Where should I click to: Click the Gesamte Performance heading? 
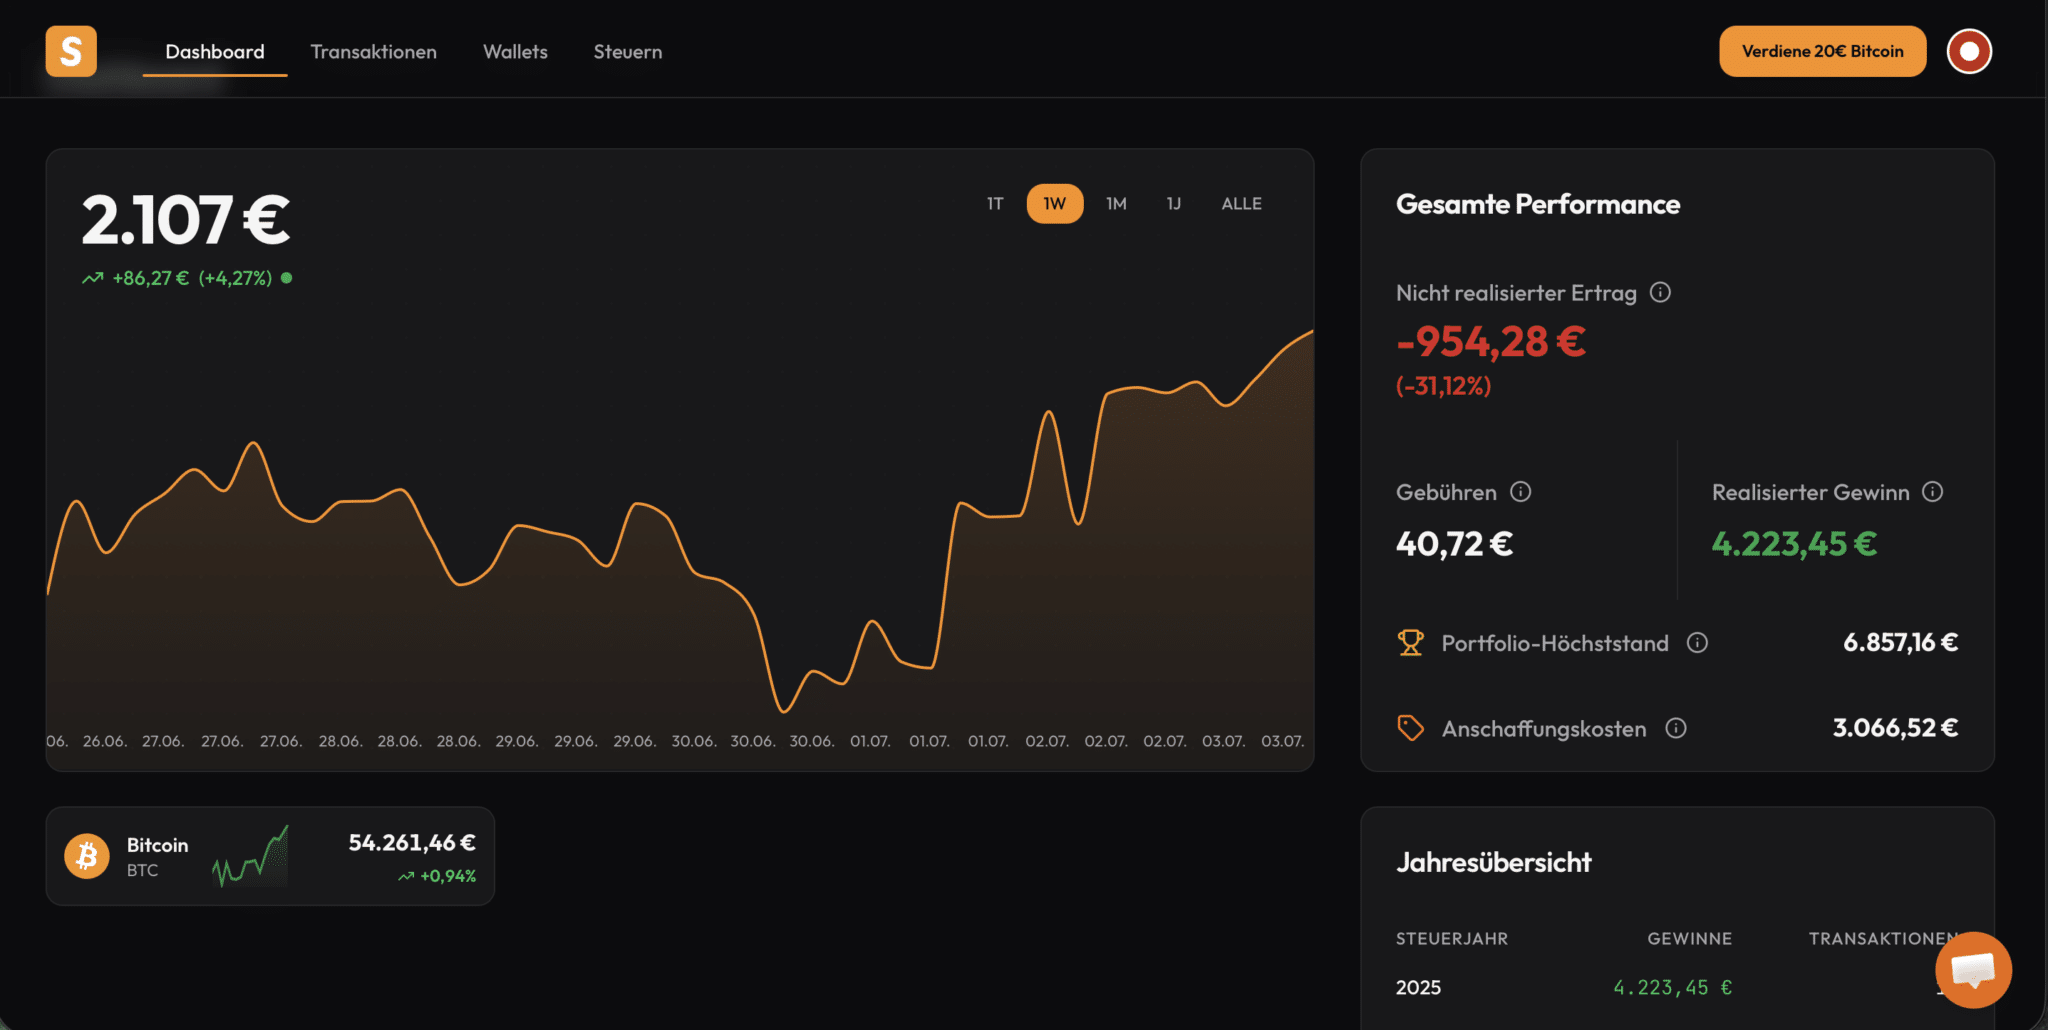click(1538, 204)
